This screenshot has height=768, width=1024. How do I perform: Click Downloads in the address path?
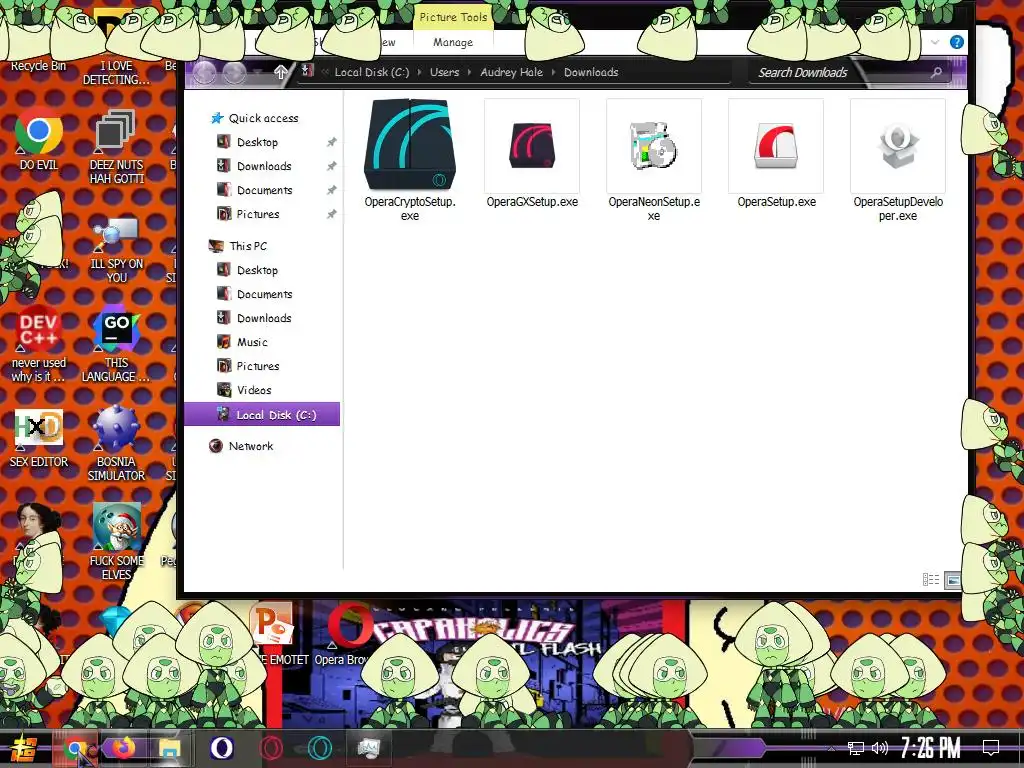pyautogui.click(x=591, y=72)
